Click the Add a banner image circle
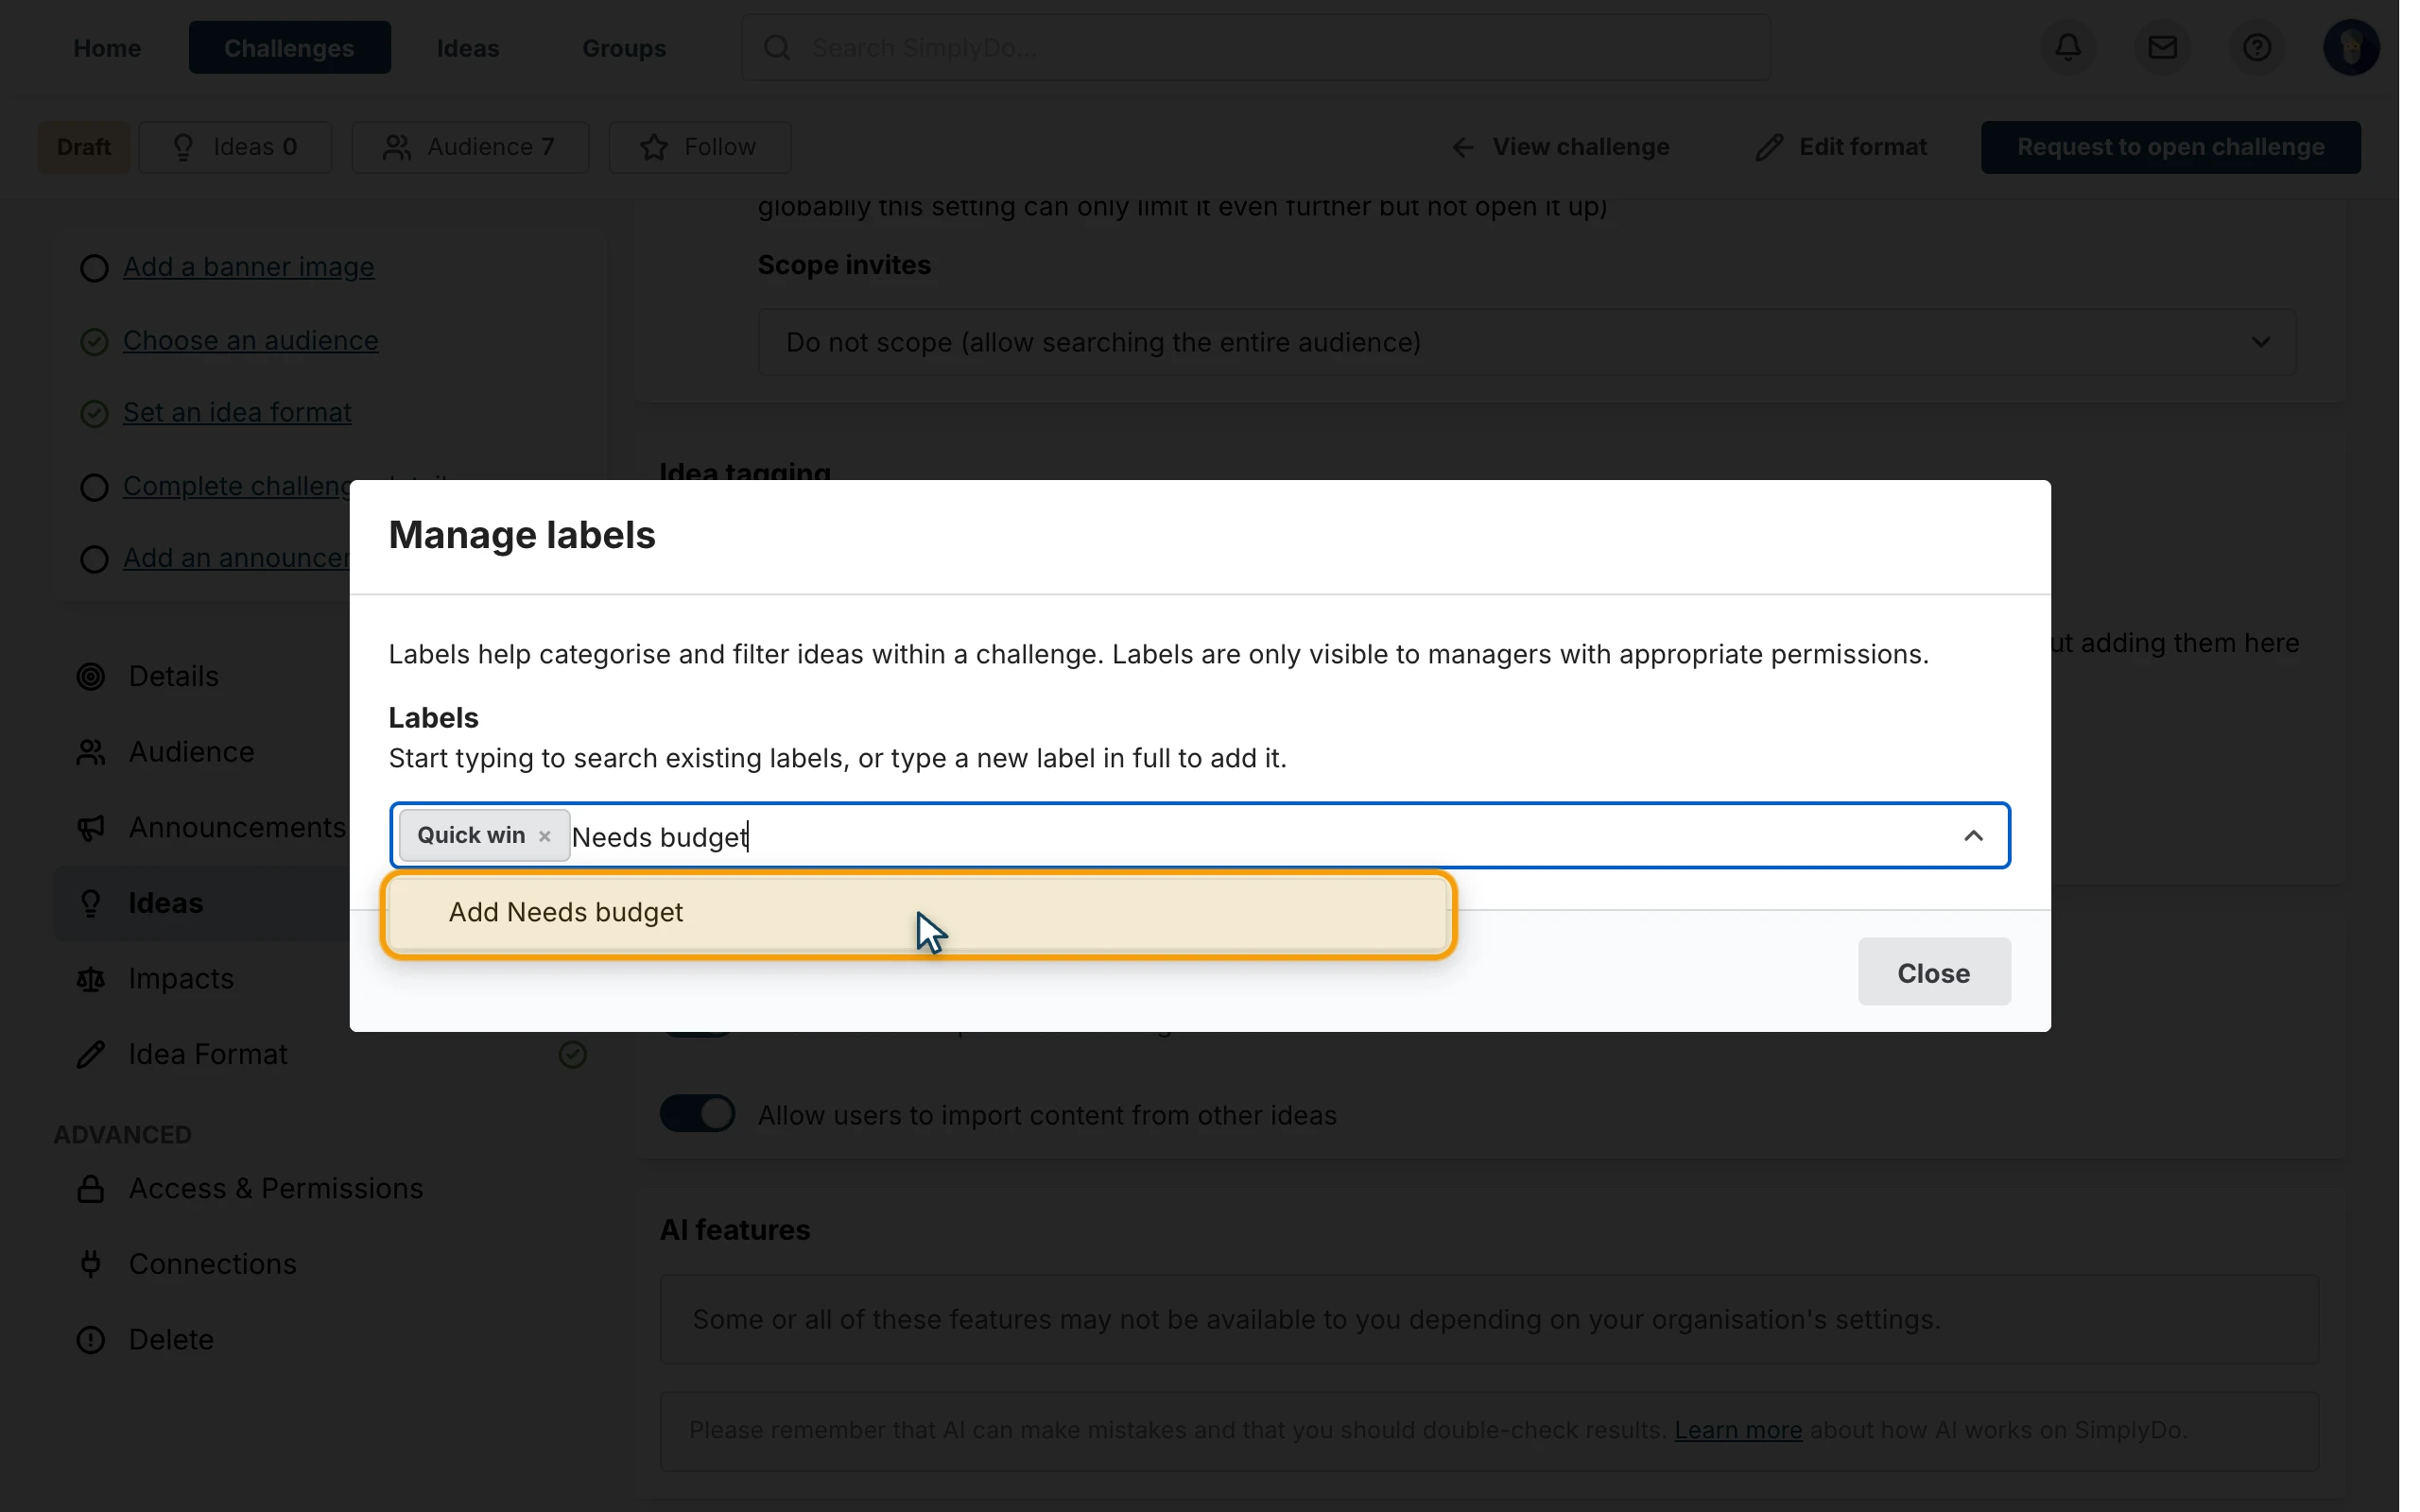 pos(94,268)
